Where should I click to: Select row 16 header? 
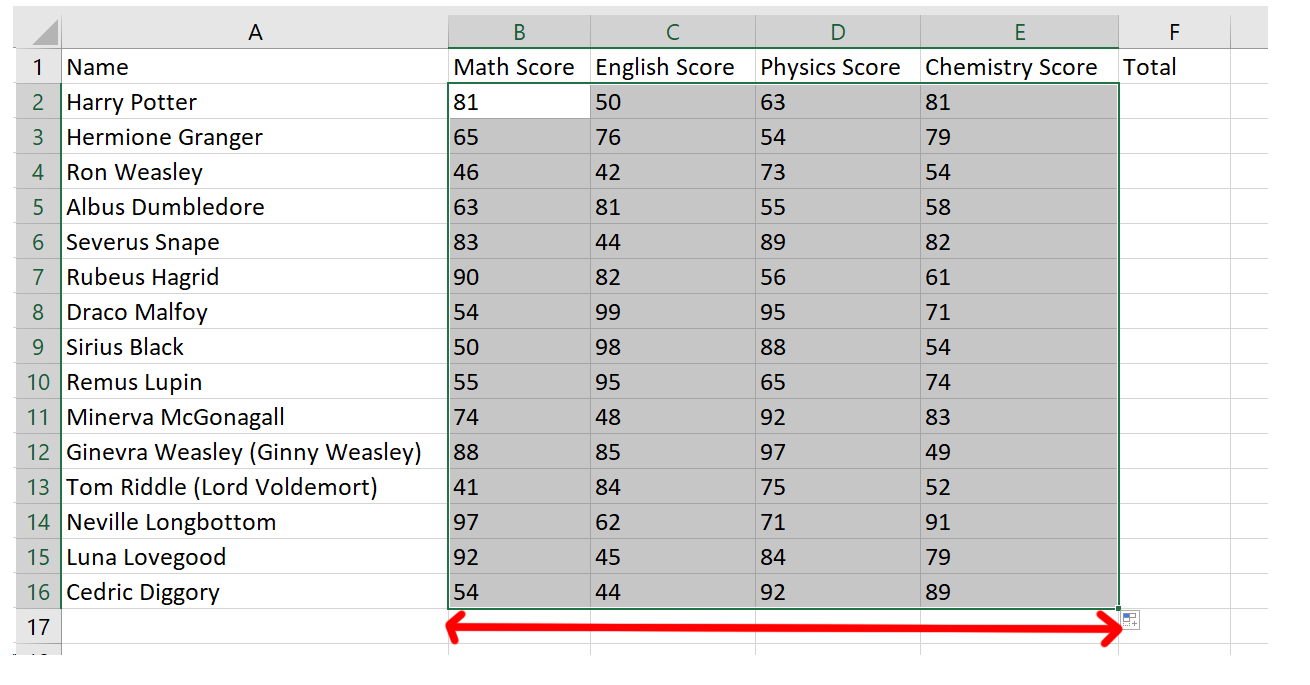(x=38, y=592)
